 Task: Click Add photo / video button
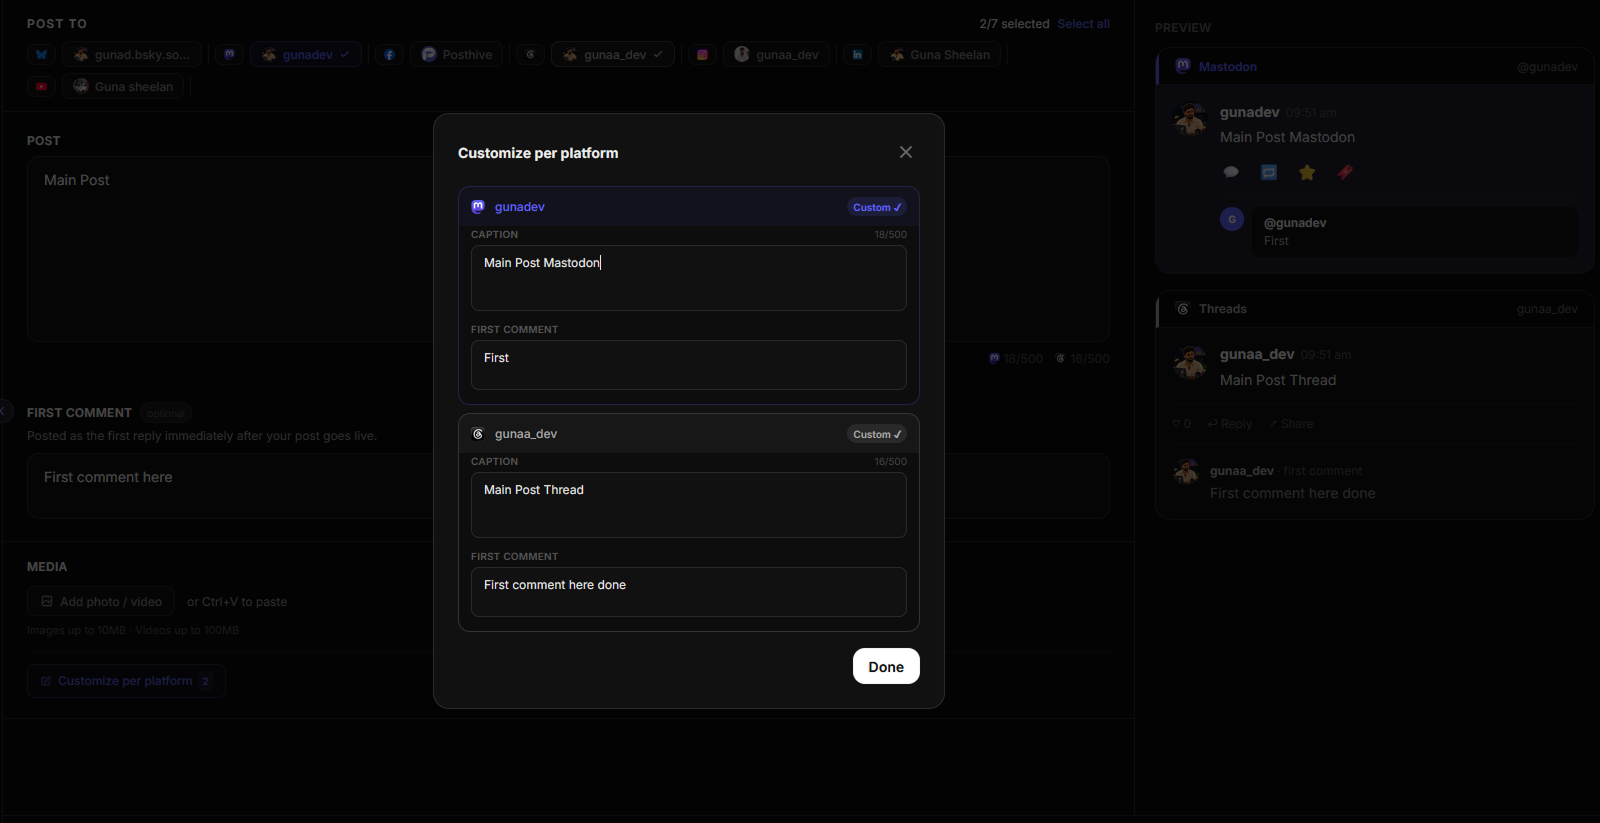(x=101, y=602)
